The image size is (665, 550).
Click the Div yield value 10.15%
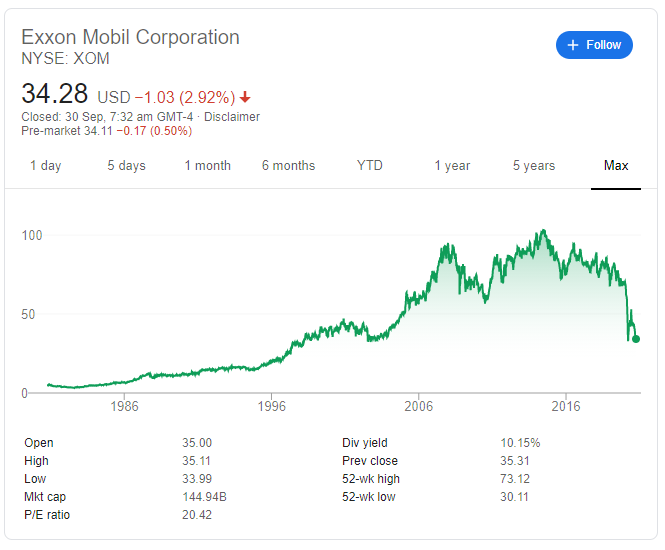click(520, 443)
